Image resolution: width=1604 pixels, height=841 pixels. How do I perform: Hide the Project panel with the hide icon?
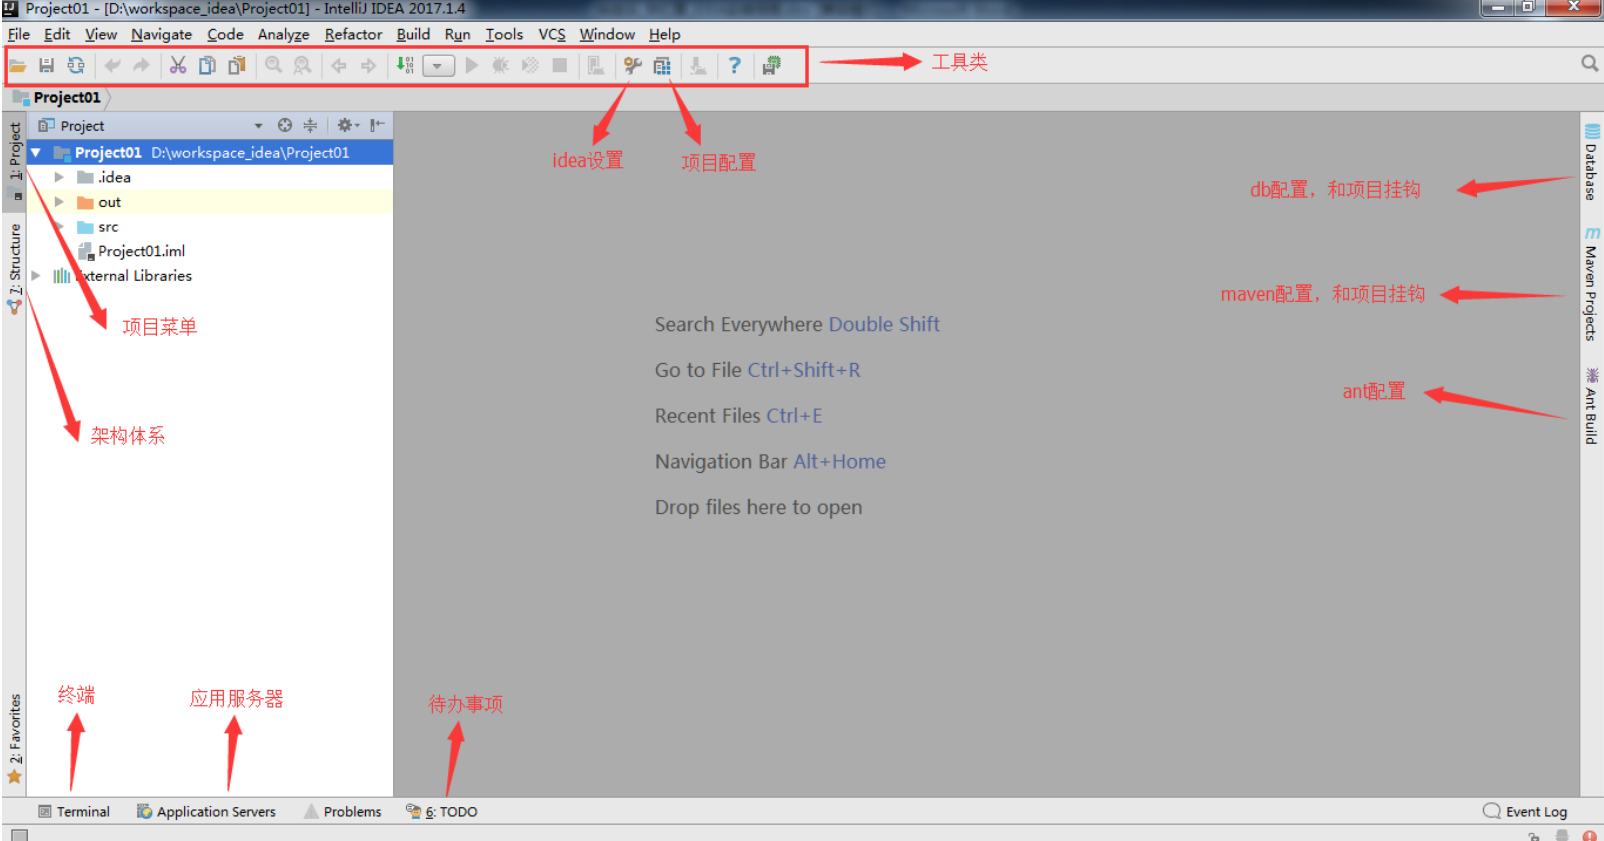click(x=377, y=125)
